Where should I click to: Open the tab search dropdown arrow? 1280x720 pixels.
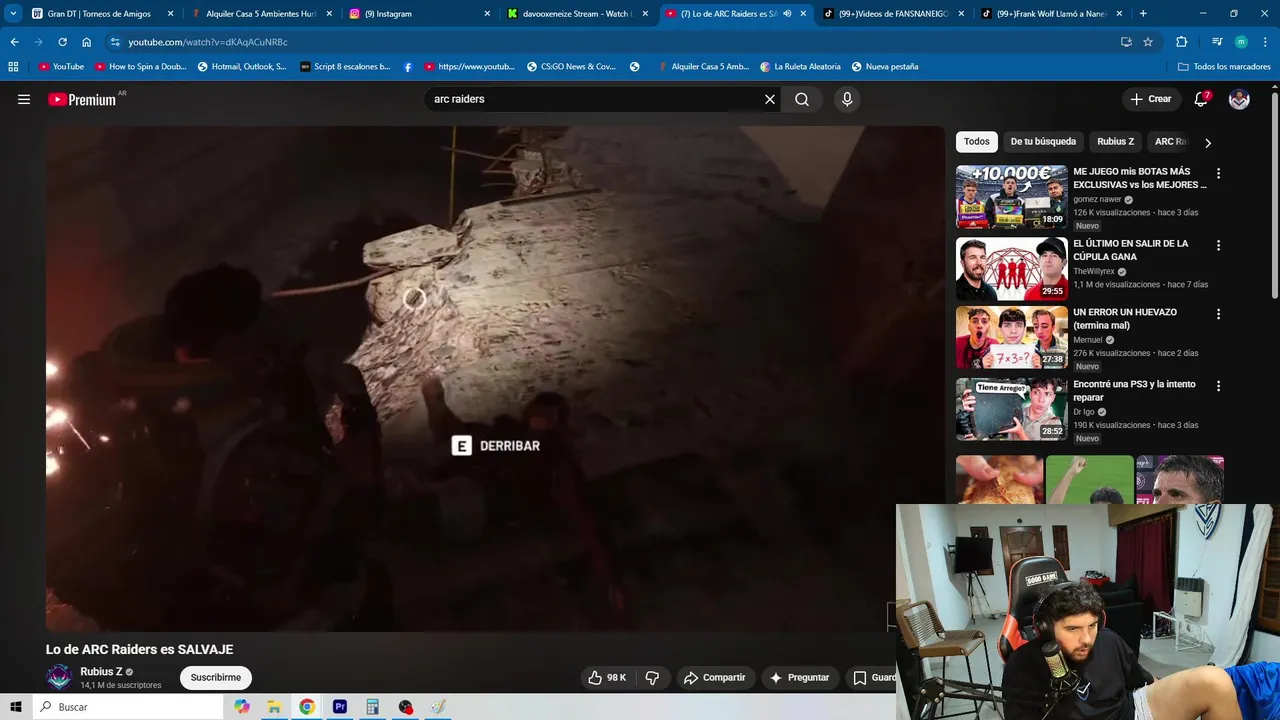click(x=13, y=14)
